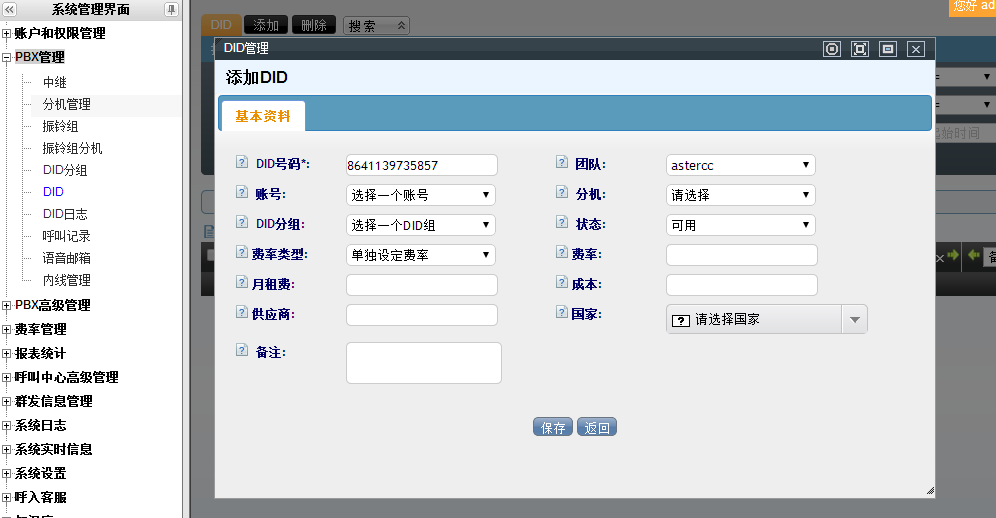Collapse the PBX管理 tree node
Image resolution: width=996 pixels, height=518 pixels.
click(7, 58)
